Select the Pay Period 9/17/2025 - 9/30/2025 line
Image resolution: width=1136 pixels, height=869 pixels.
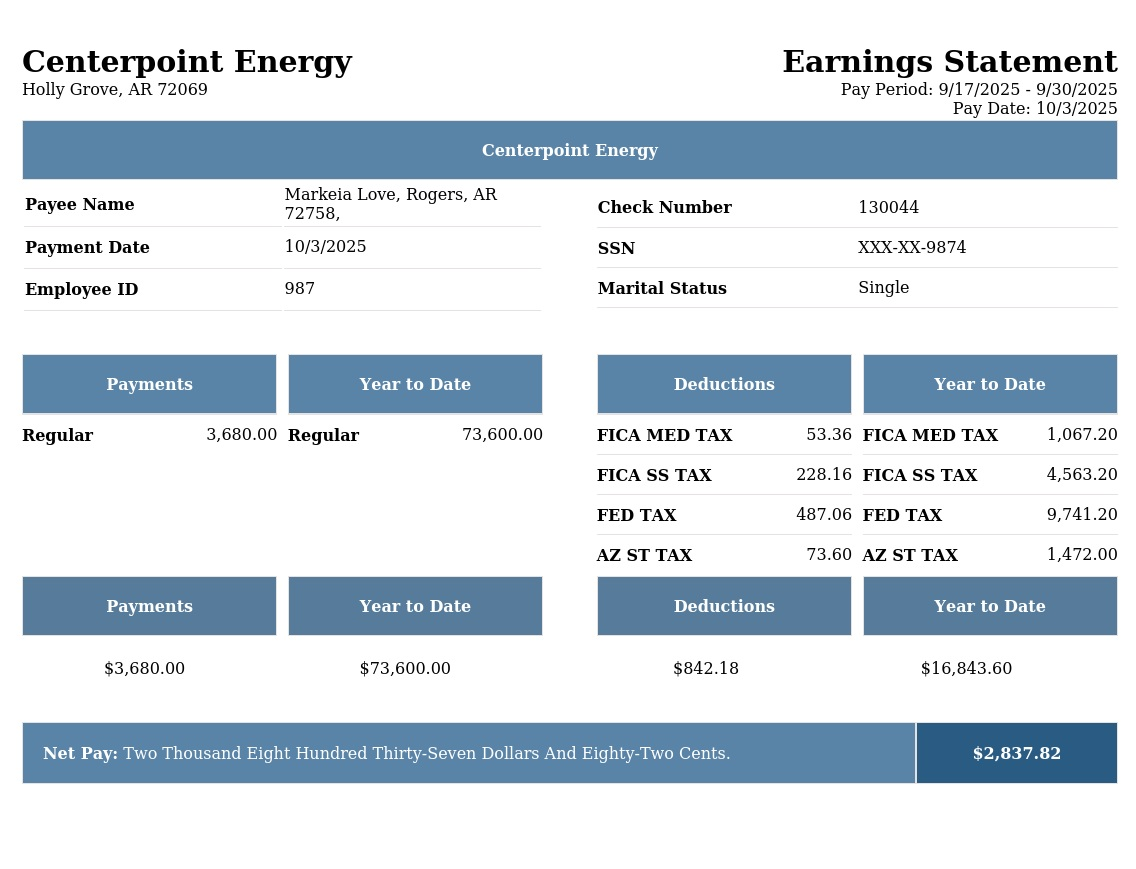[979, 90]
